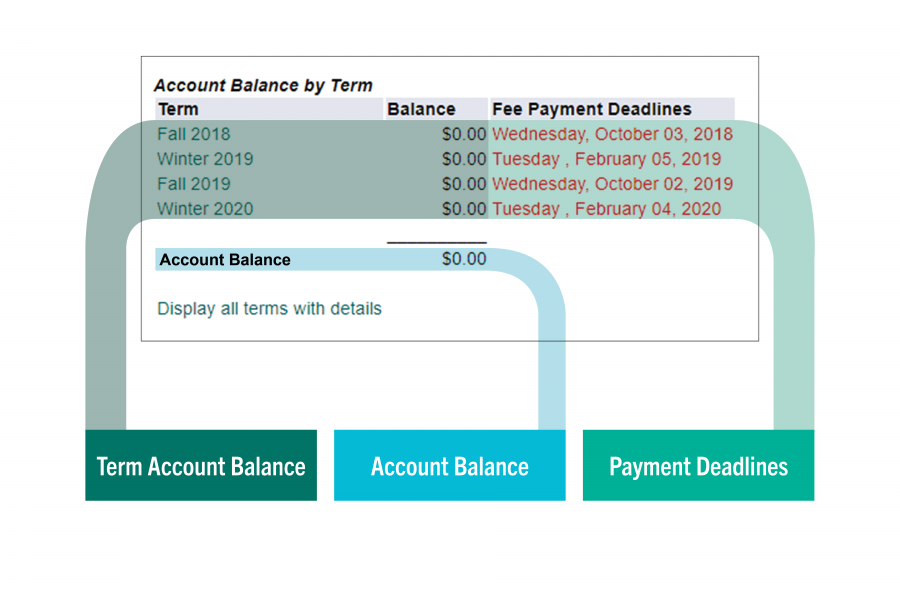Click the Fall 2018 balance amount

(464, 134)
